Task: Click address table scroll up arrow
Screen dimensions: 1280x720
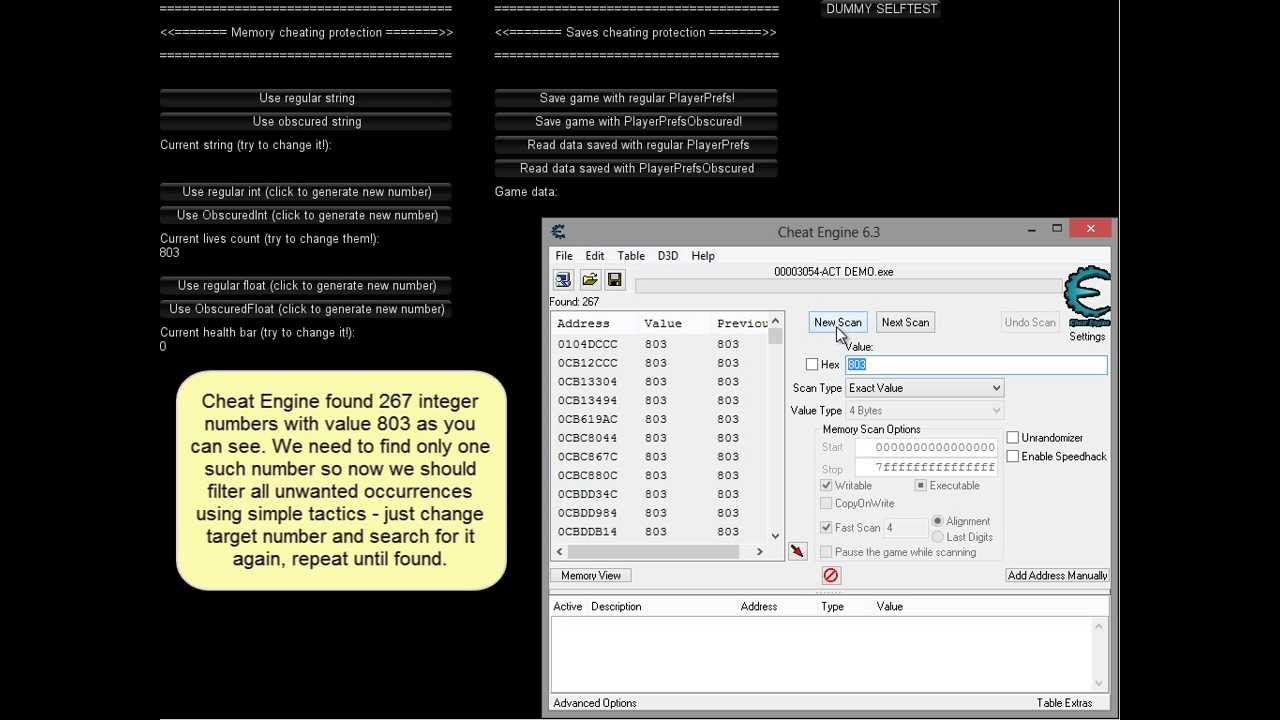Action: coord(1098,626)
